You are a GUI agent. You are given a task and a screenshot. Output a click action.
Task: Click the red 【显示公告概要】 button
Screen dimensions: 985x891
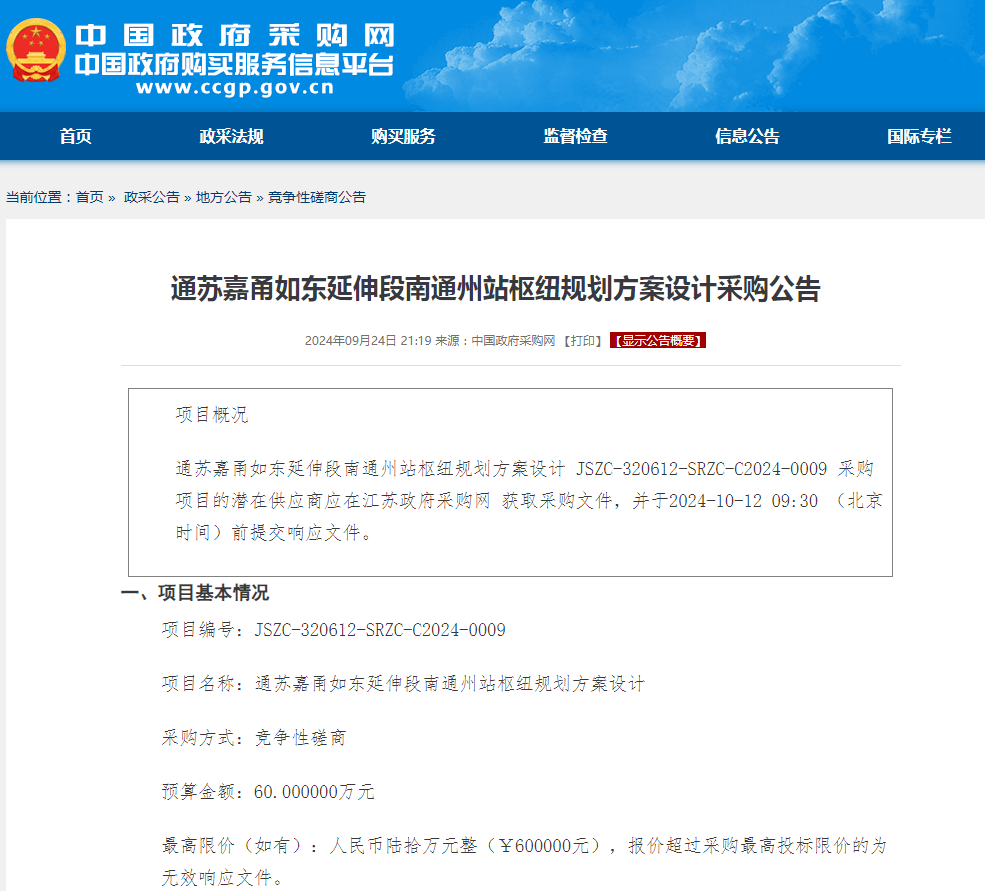[x=658, y=341]
